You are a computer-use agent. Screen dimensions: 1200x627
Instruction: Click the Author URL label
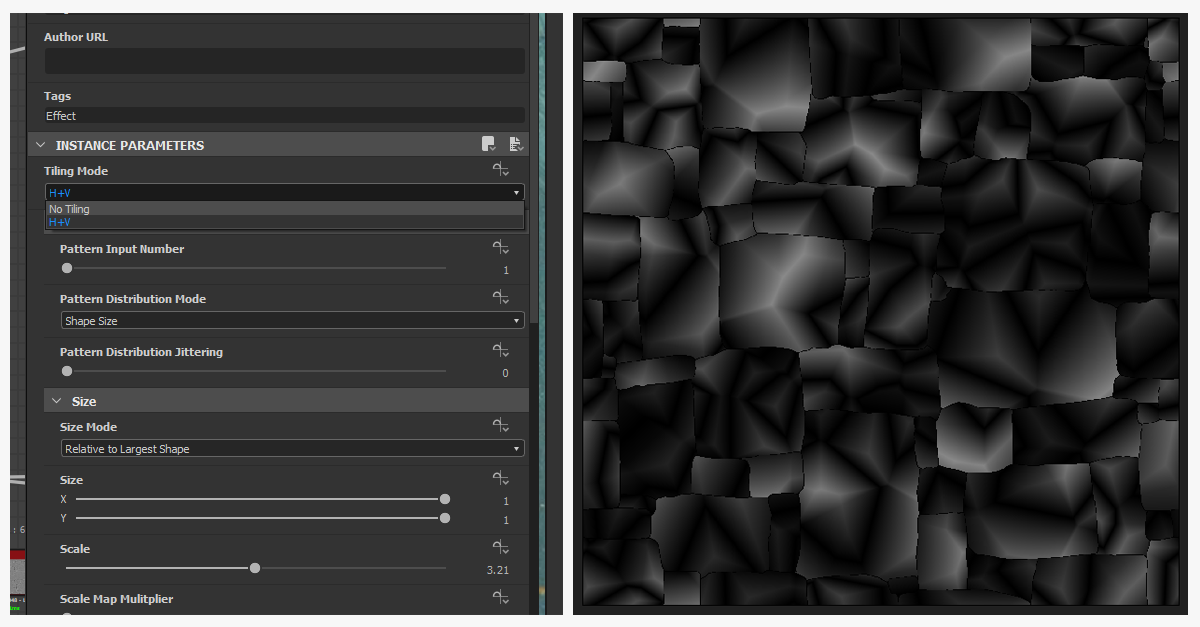[76, 37]
